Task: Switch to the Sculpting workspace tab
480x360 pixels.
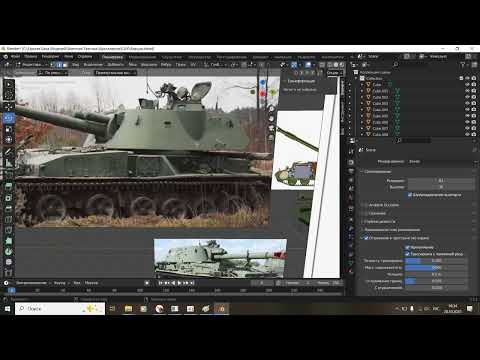Action: click(x=172, y=57)
